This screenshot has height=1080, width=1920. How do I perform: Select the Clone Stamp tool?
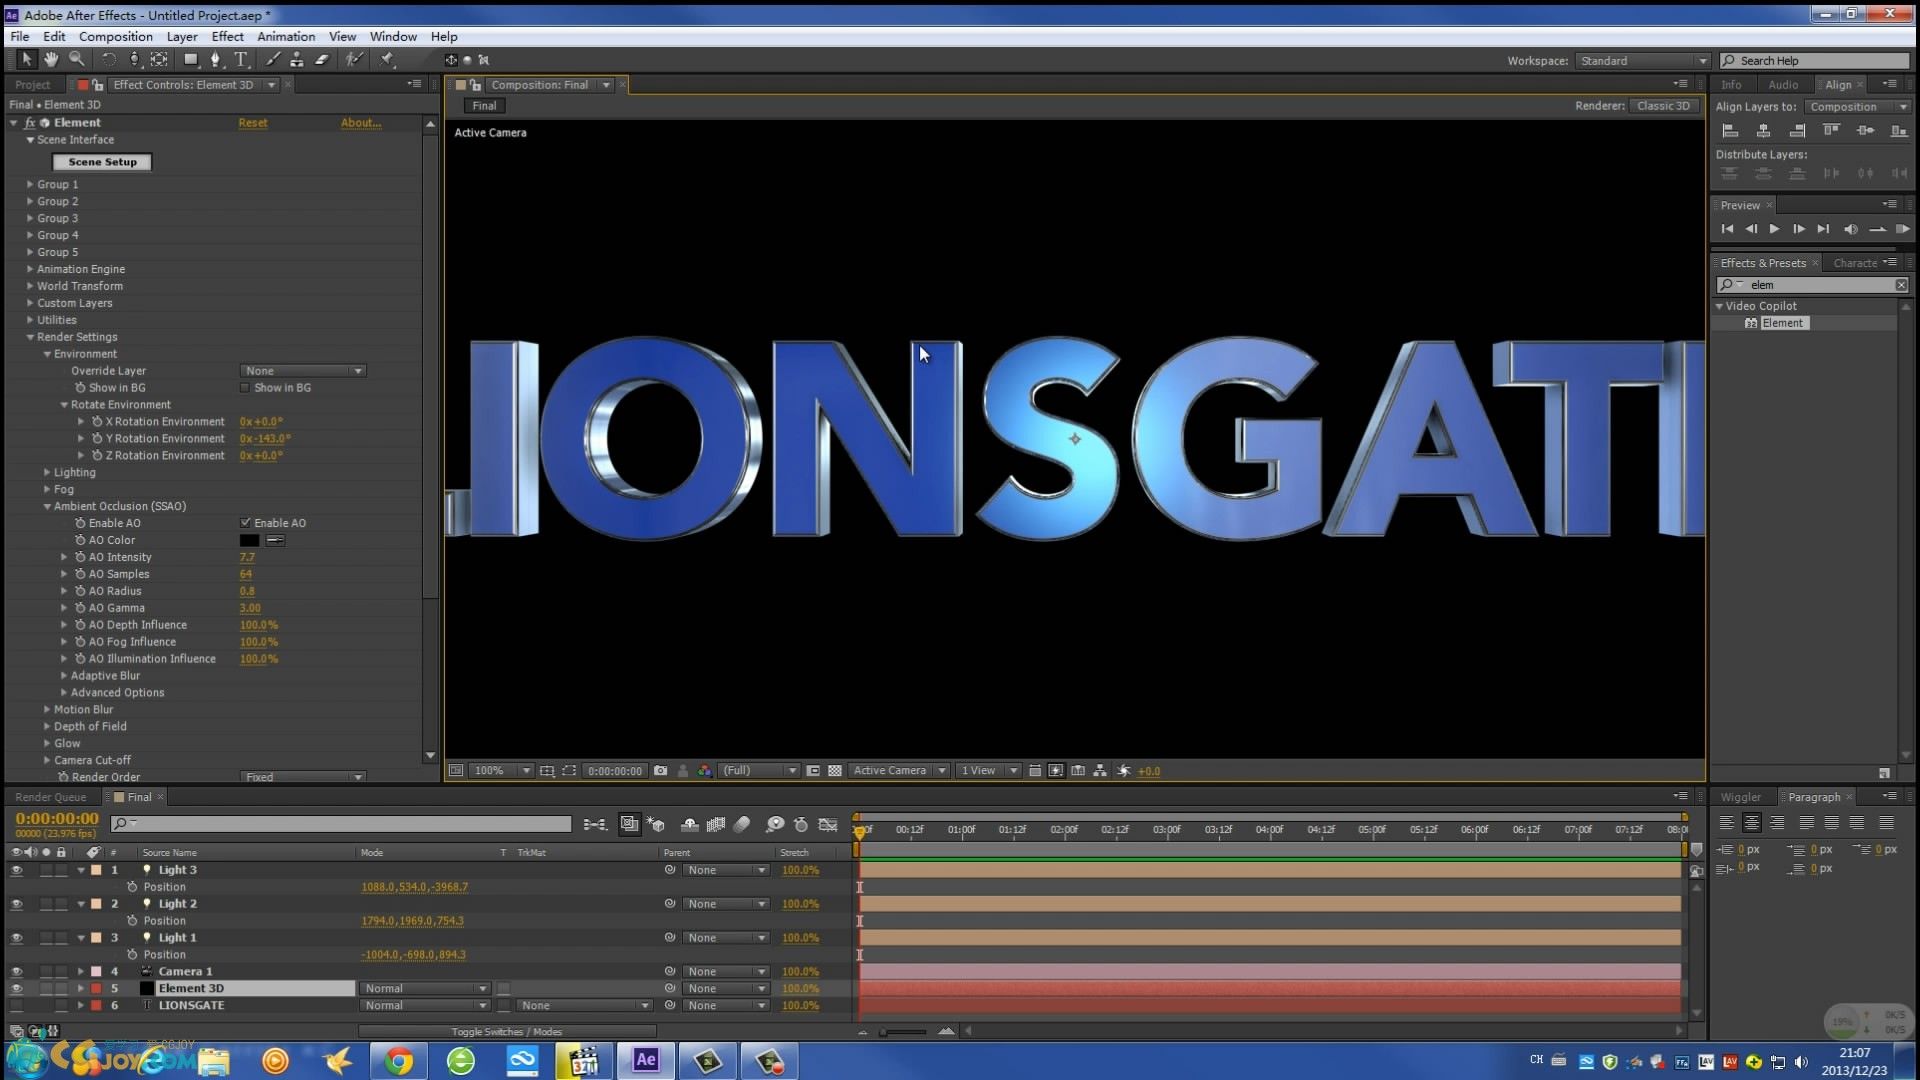click(297, 60)
